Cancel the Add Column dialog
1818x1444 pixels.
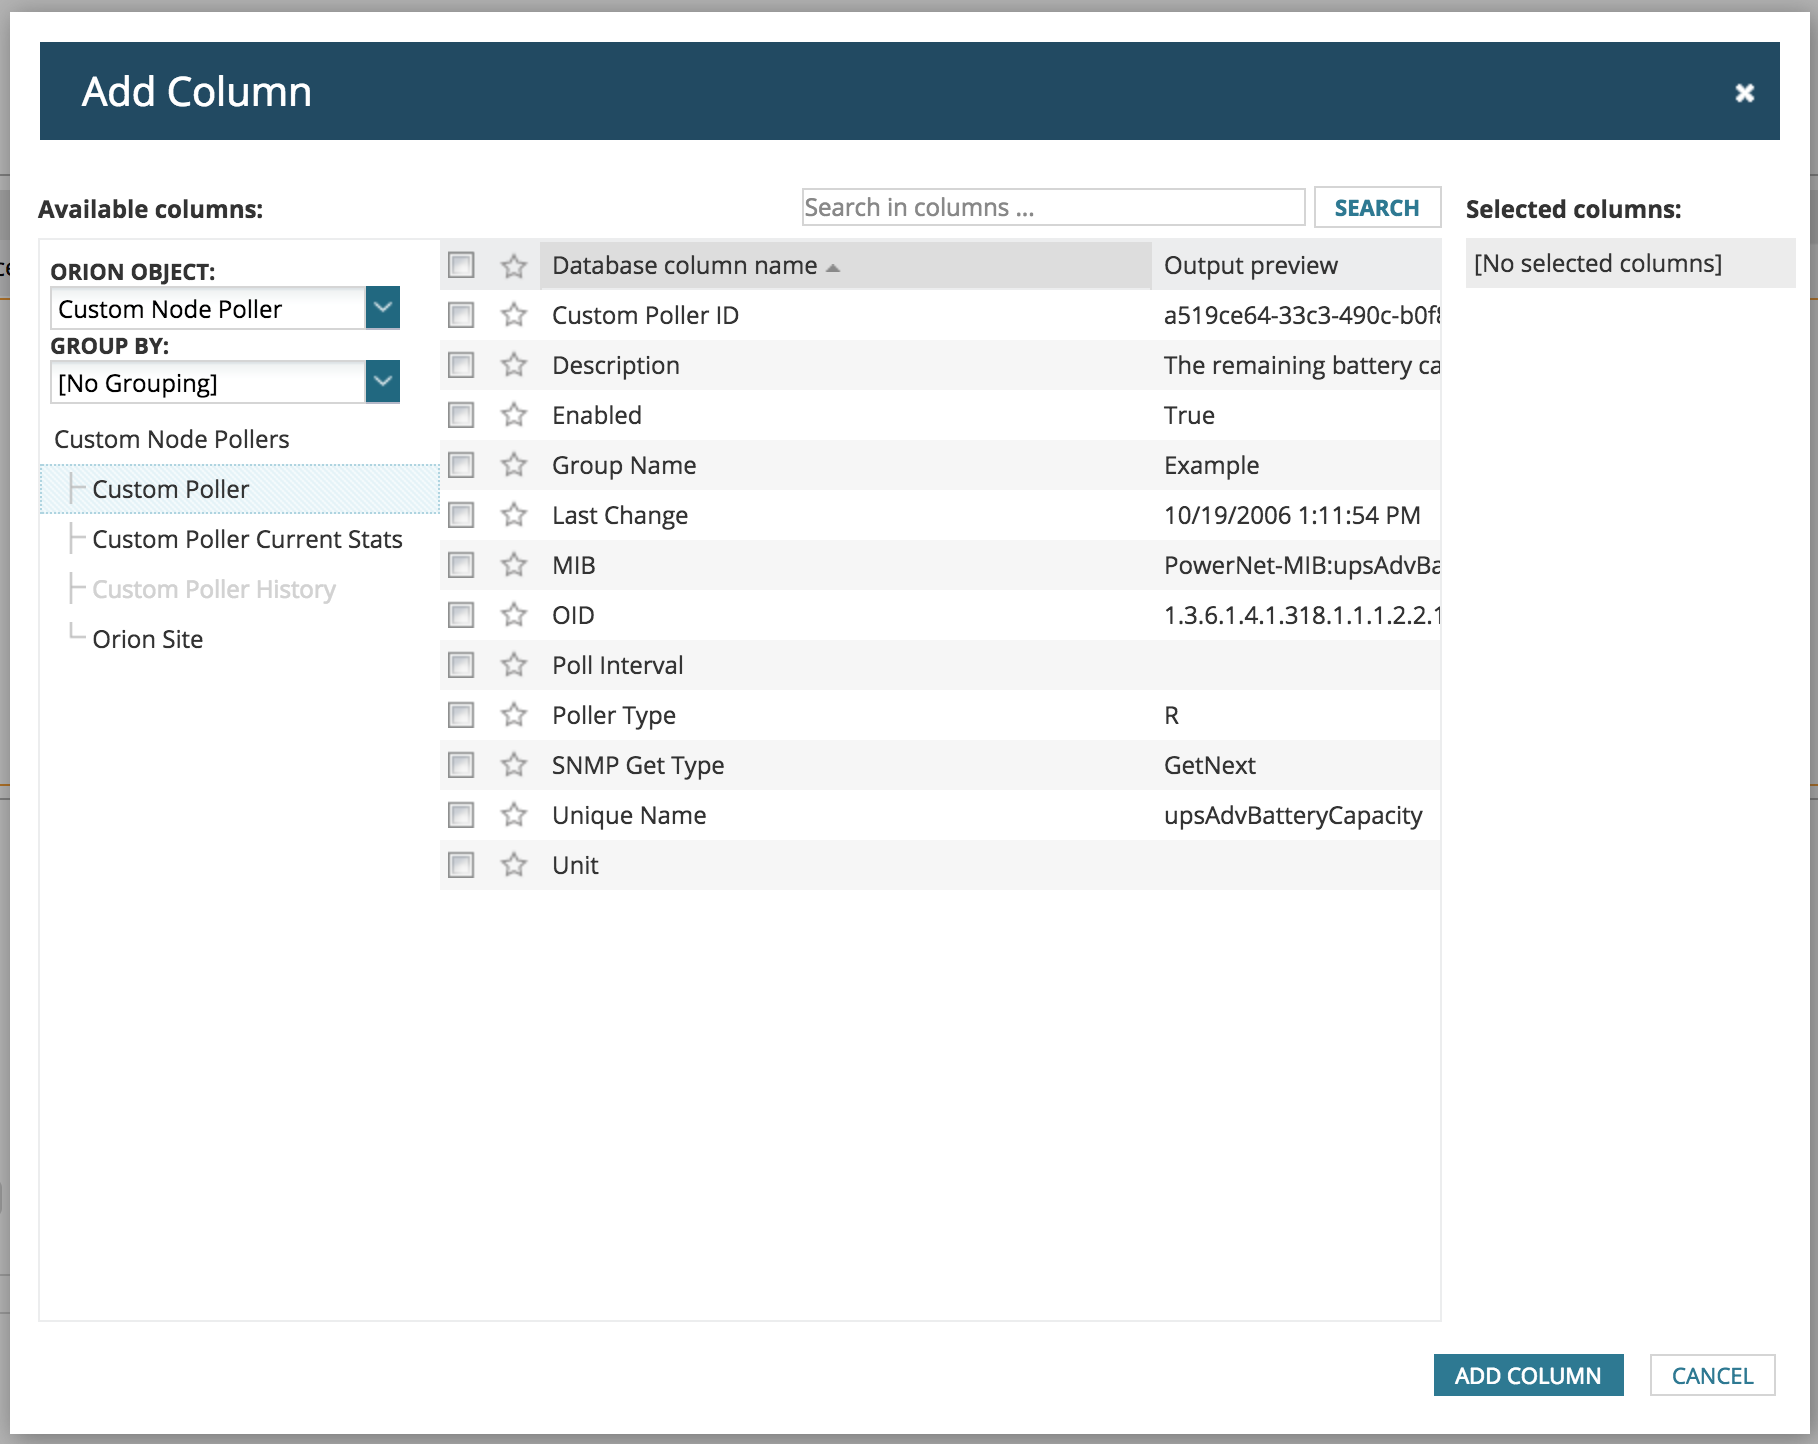[x=1712, y=1375]
